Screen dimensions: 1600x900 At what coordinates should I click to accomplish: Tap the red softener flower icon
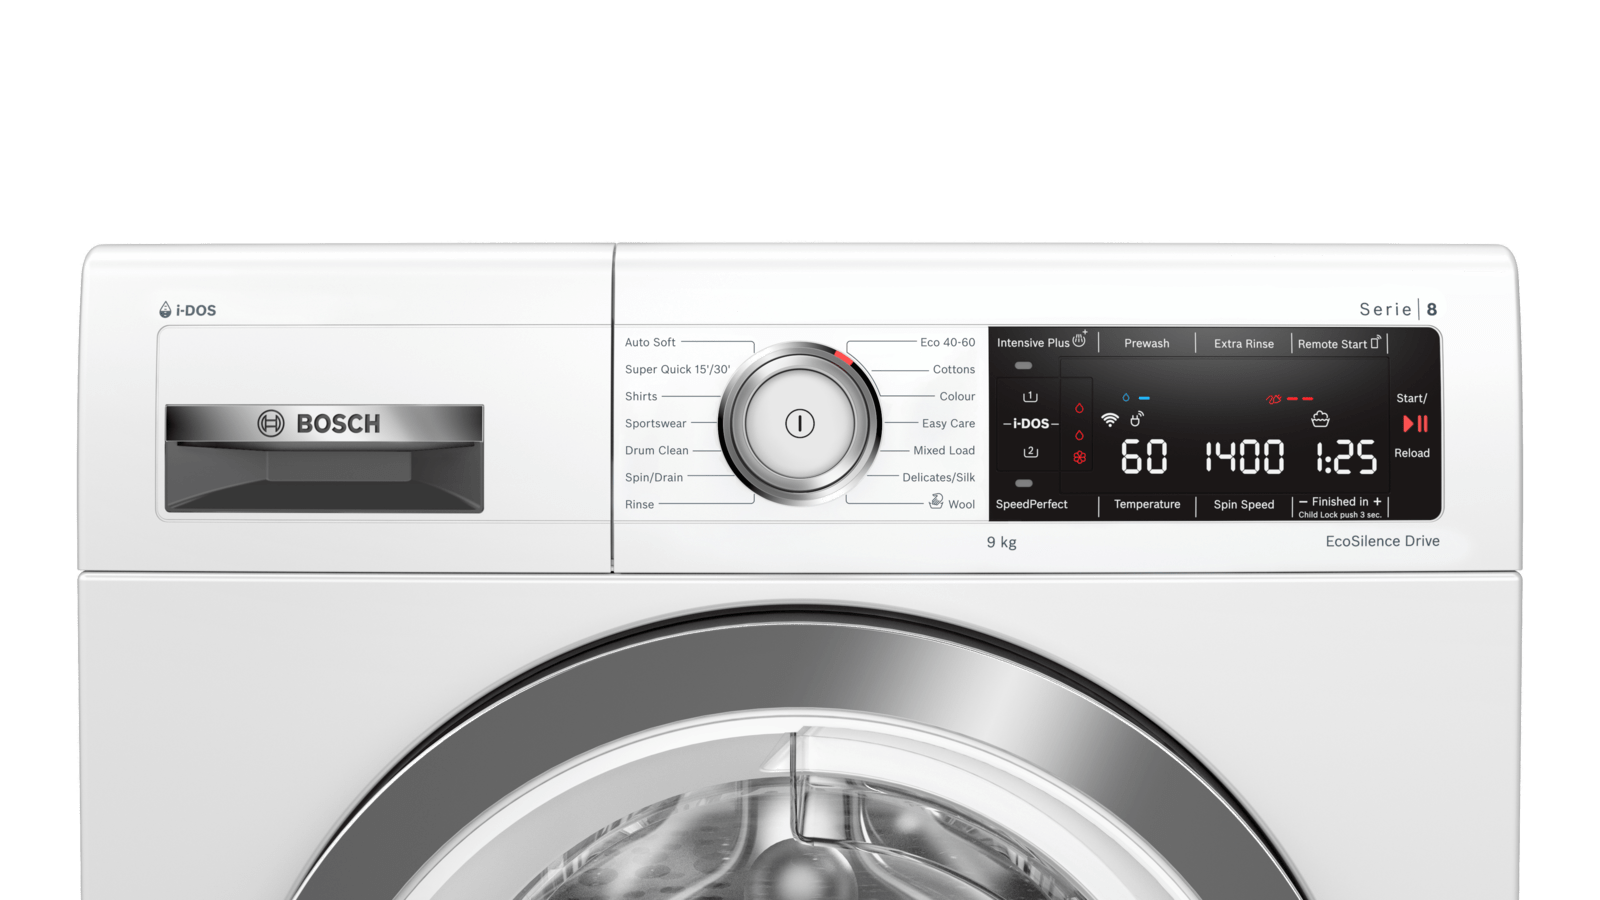[x=1079, y=458]
